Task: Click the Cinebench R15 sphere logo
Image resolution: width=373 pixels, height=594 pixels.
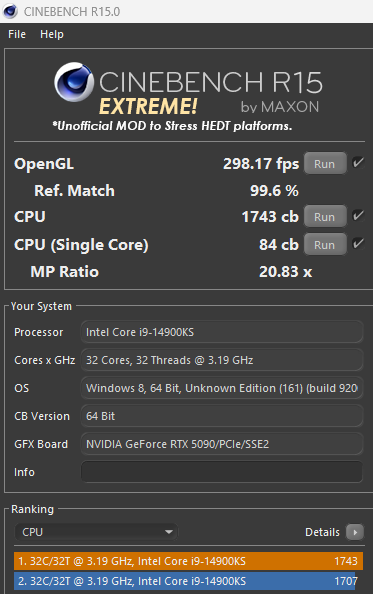Action: point(73,82)
